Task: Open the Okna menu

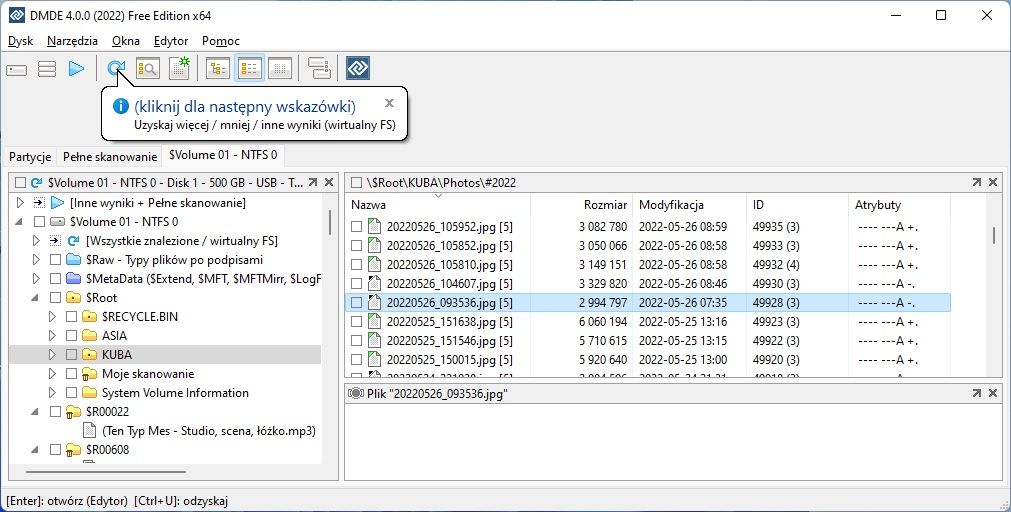Action: coord(126,41)
